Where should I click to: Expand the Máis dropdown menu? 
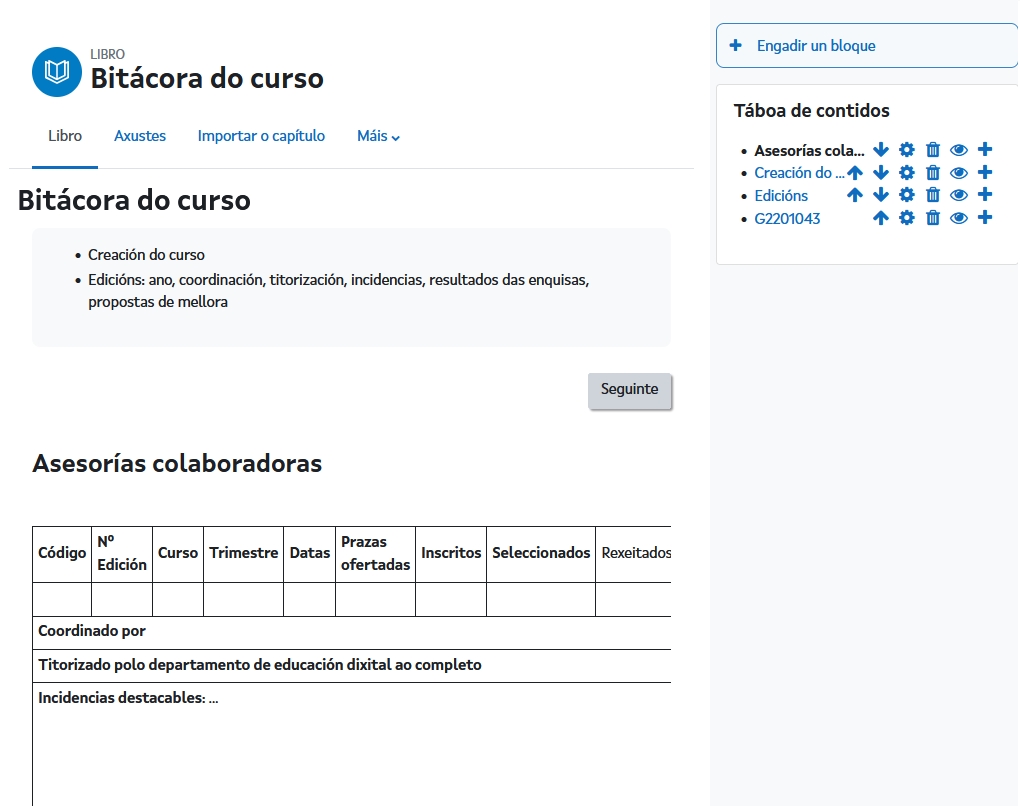tap(378, 136)
